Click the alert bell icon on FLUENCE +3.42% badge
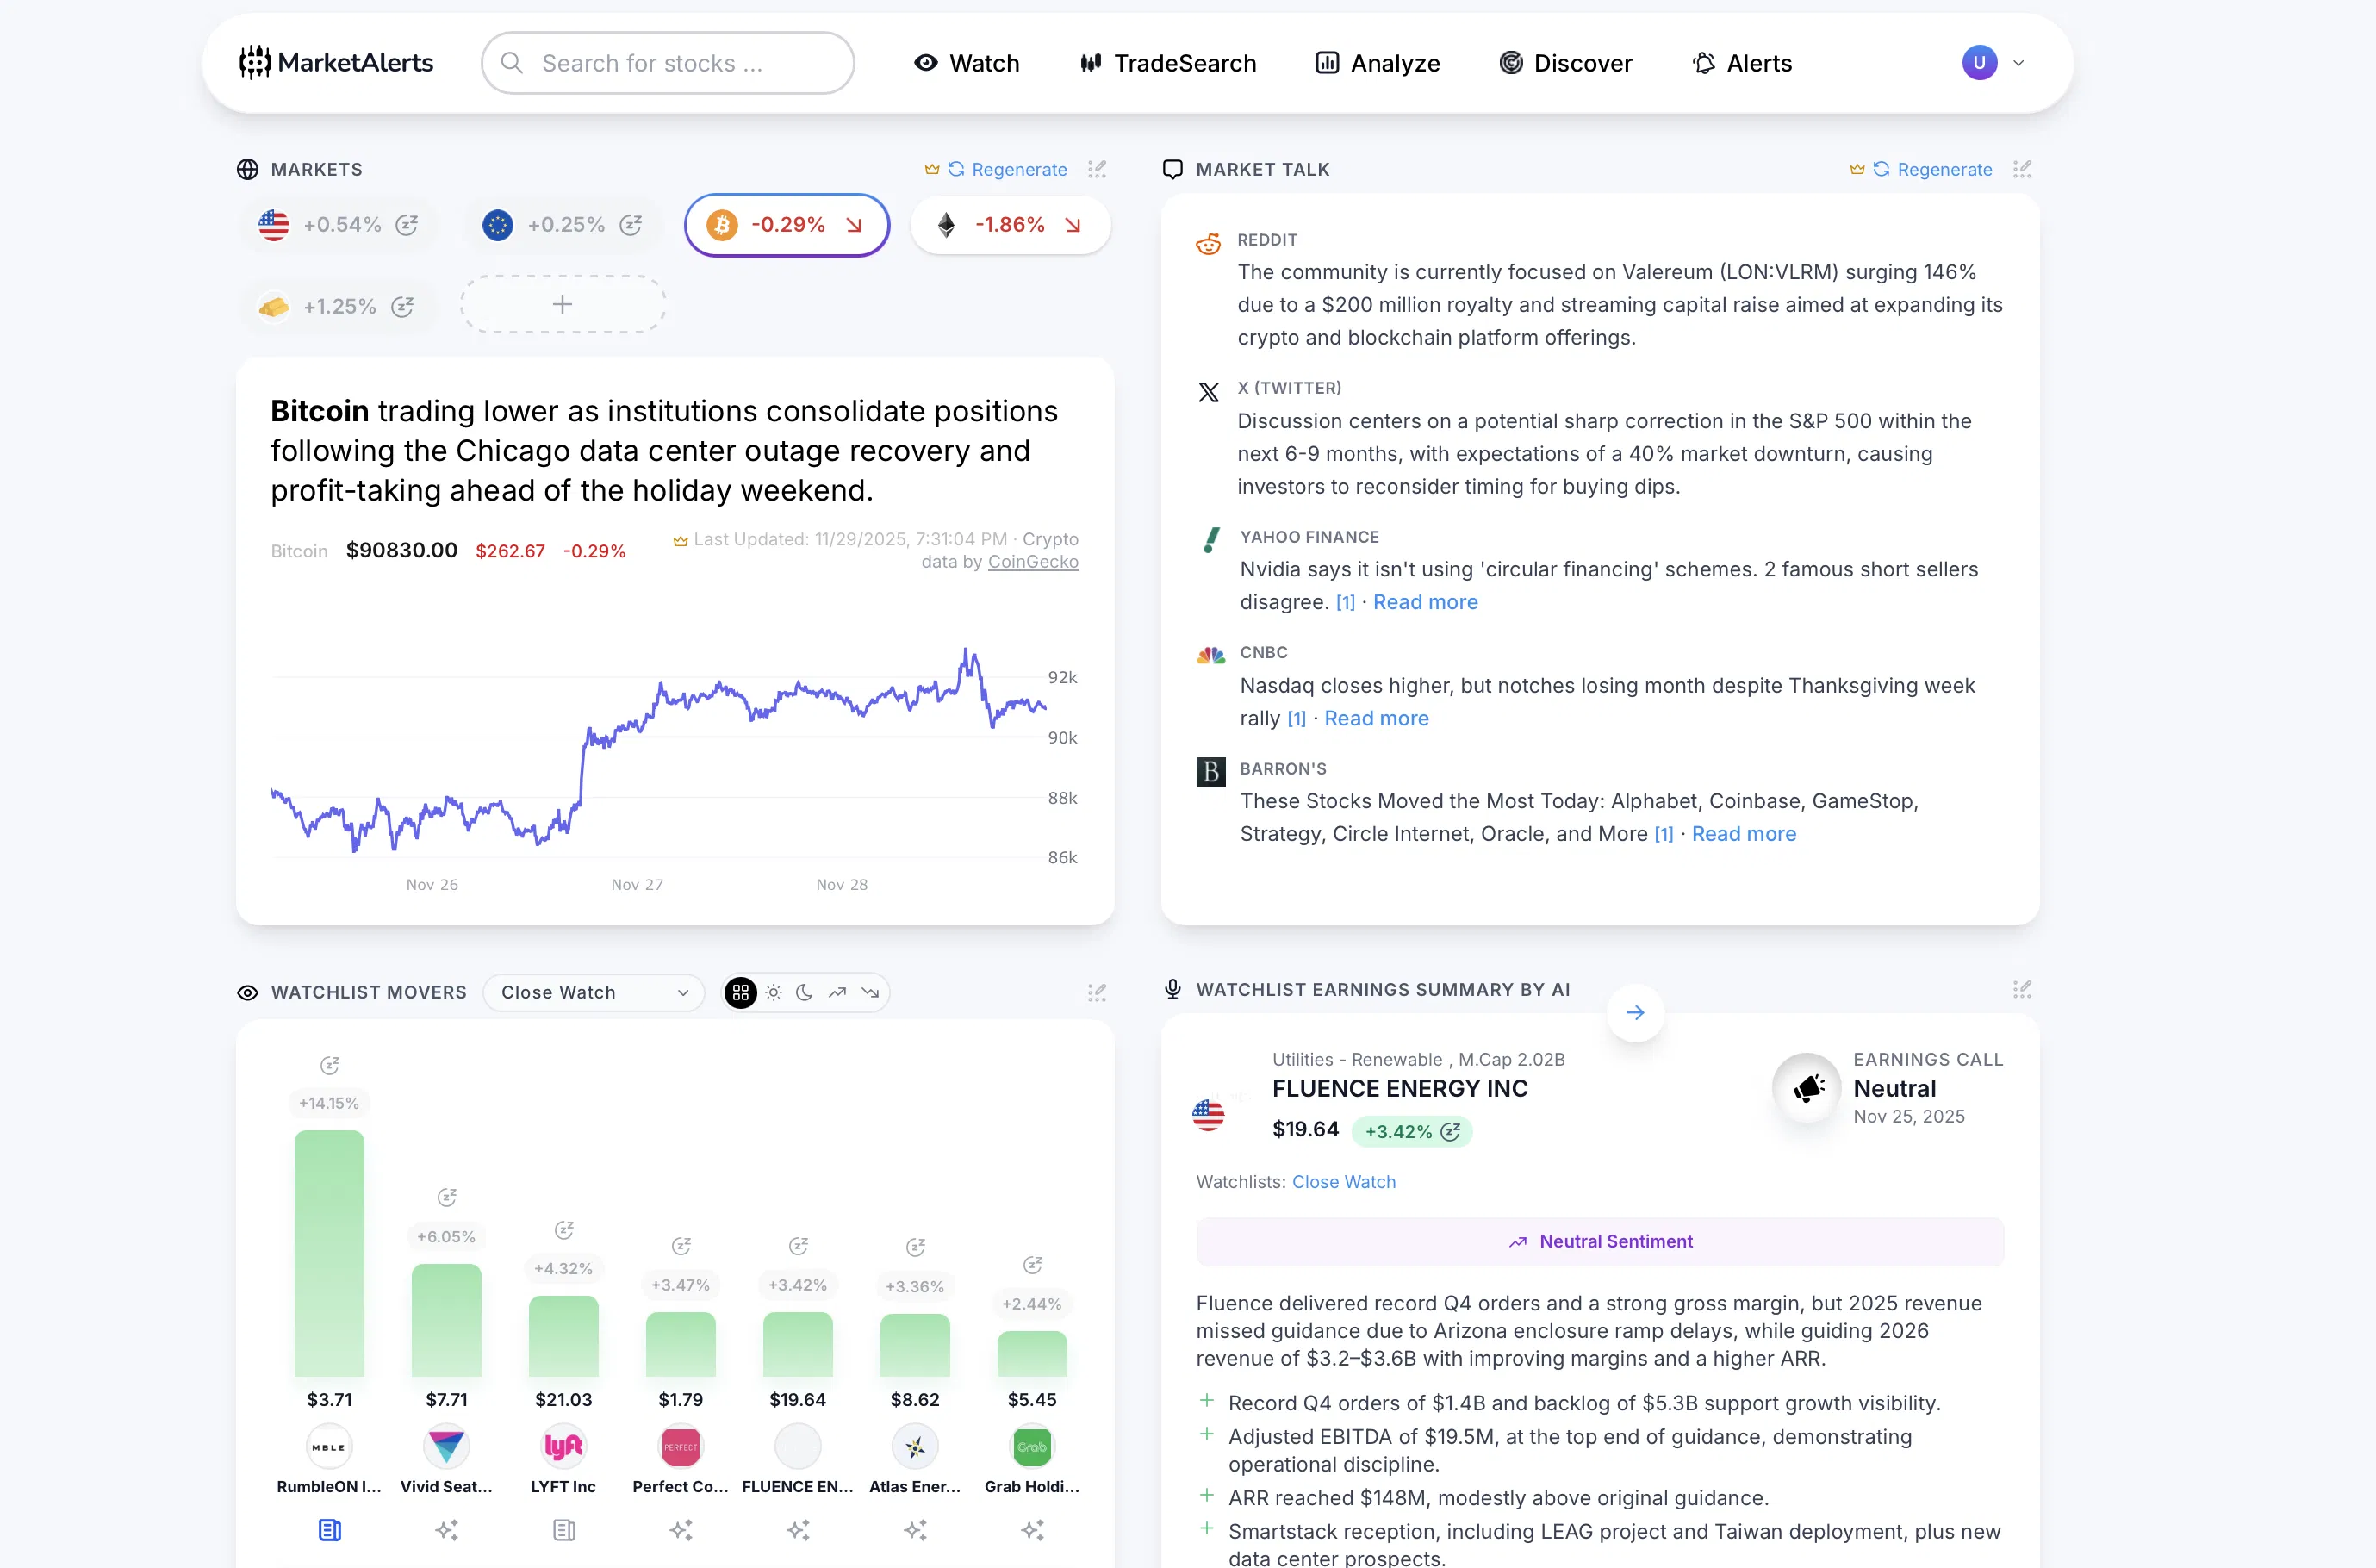The height and width of the screenshot is (1568, 2376). click(x=1452, y=1131)
